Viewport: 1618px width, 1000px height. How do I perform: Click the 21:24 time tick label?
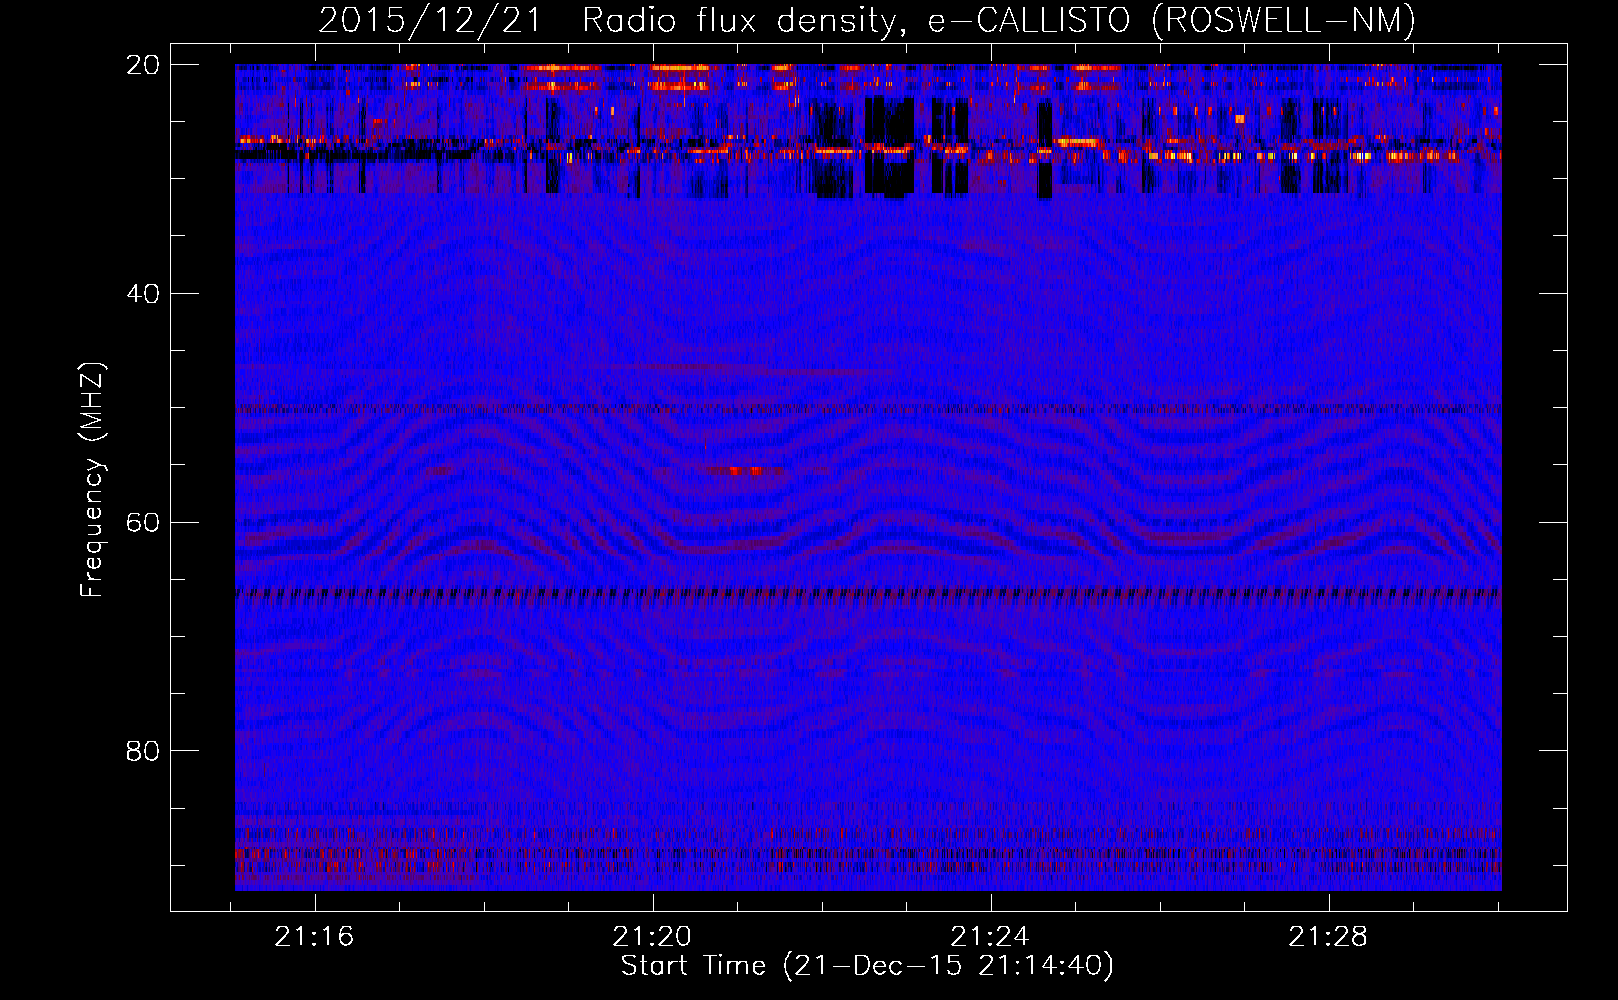point(990,937)
